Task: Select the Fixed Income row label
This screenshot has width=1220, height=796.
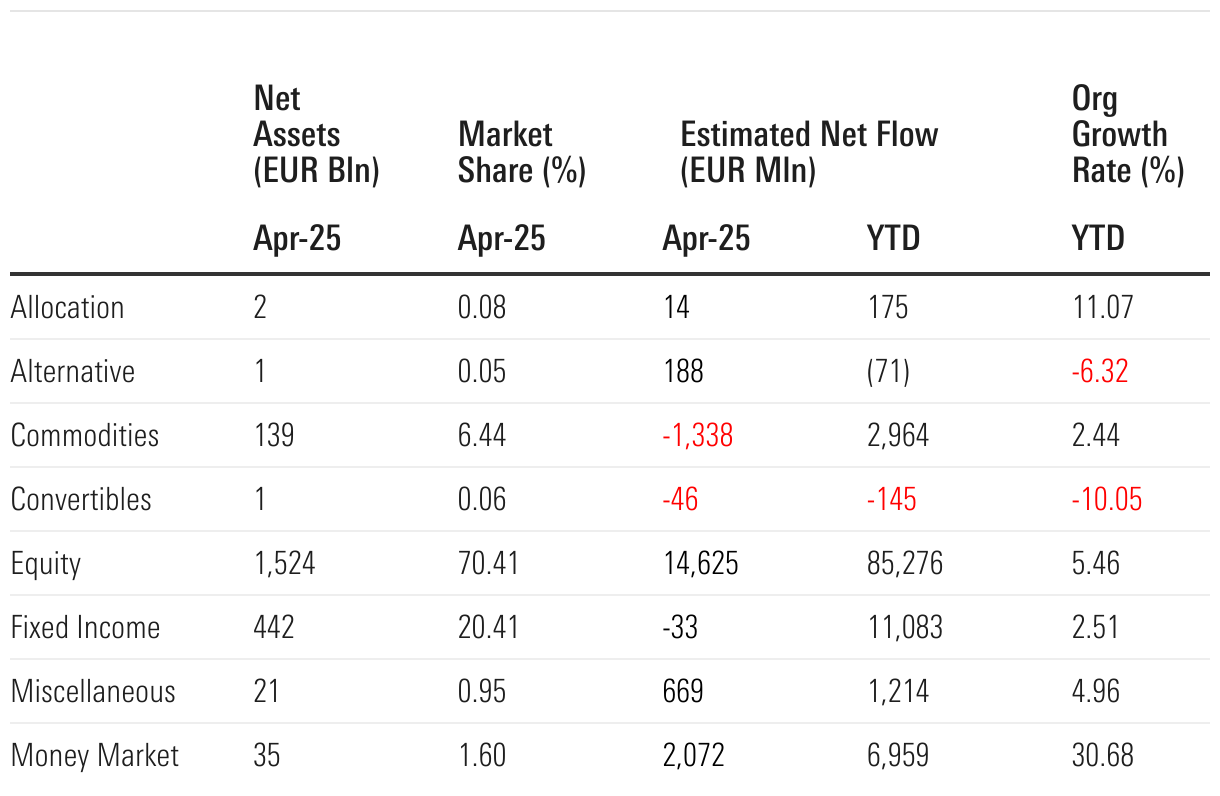Action: pos(86,627)
